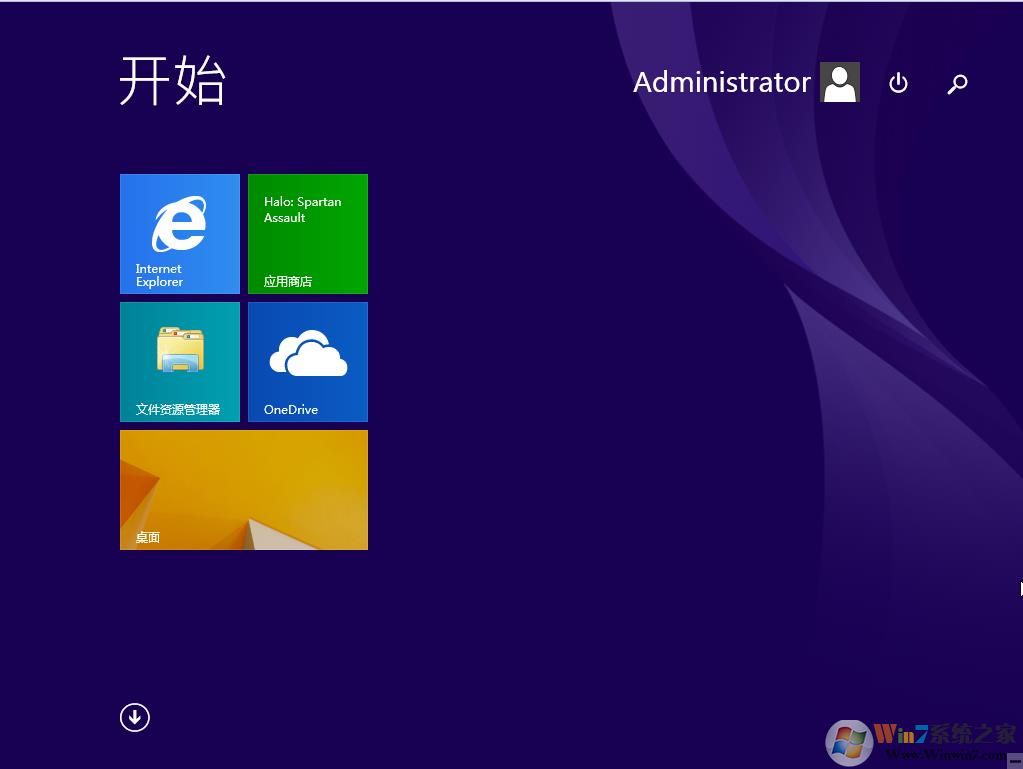The image size is (1023, 769).
Task: Click the 开始 Start screen heading
Action: tap(173, 81)
